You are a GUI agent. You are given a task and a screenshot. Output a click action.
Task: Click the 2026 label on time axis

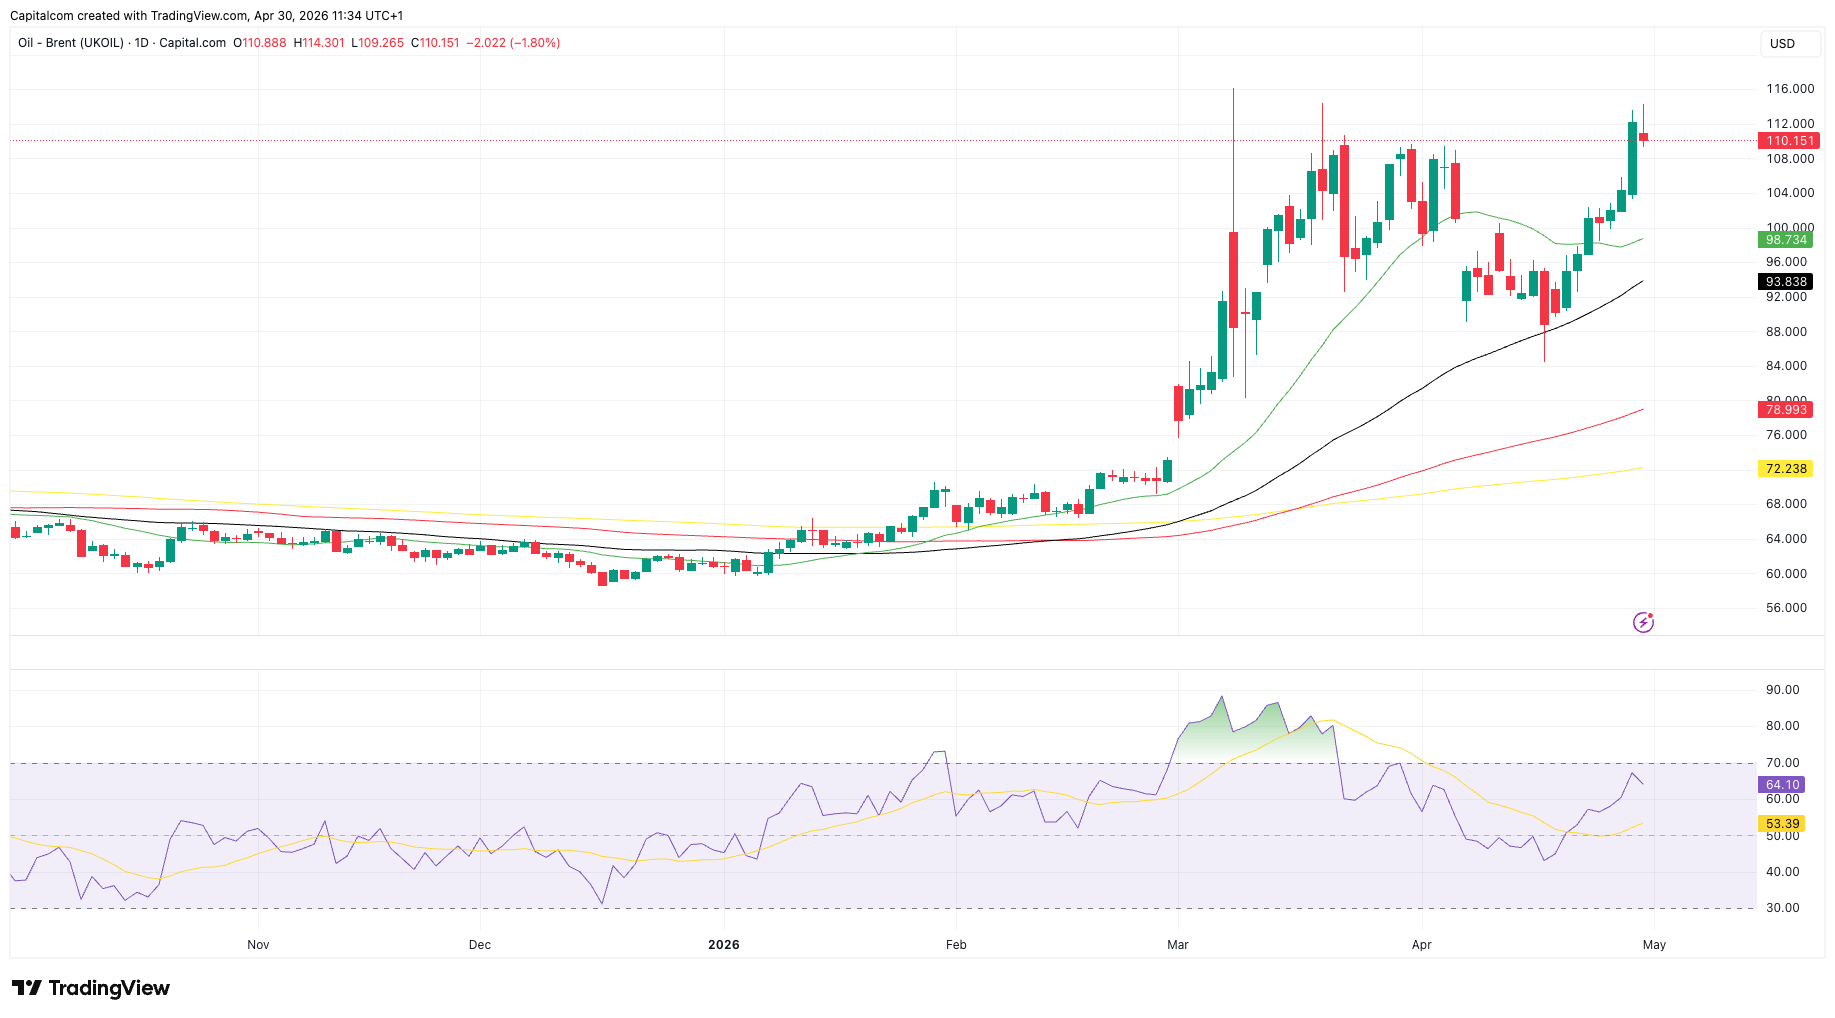(723, 945)
